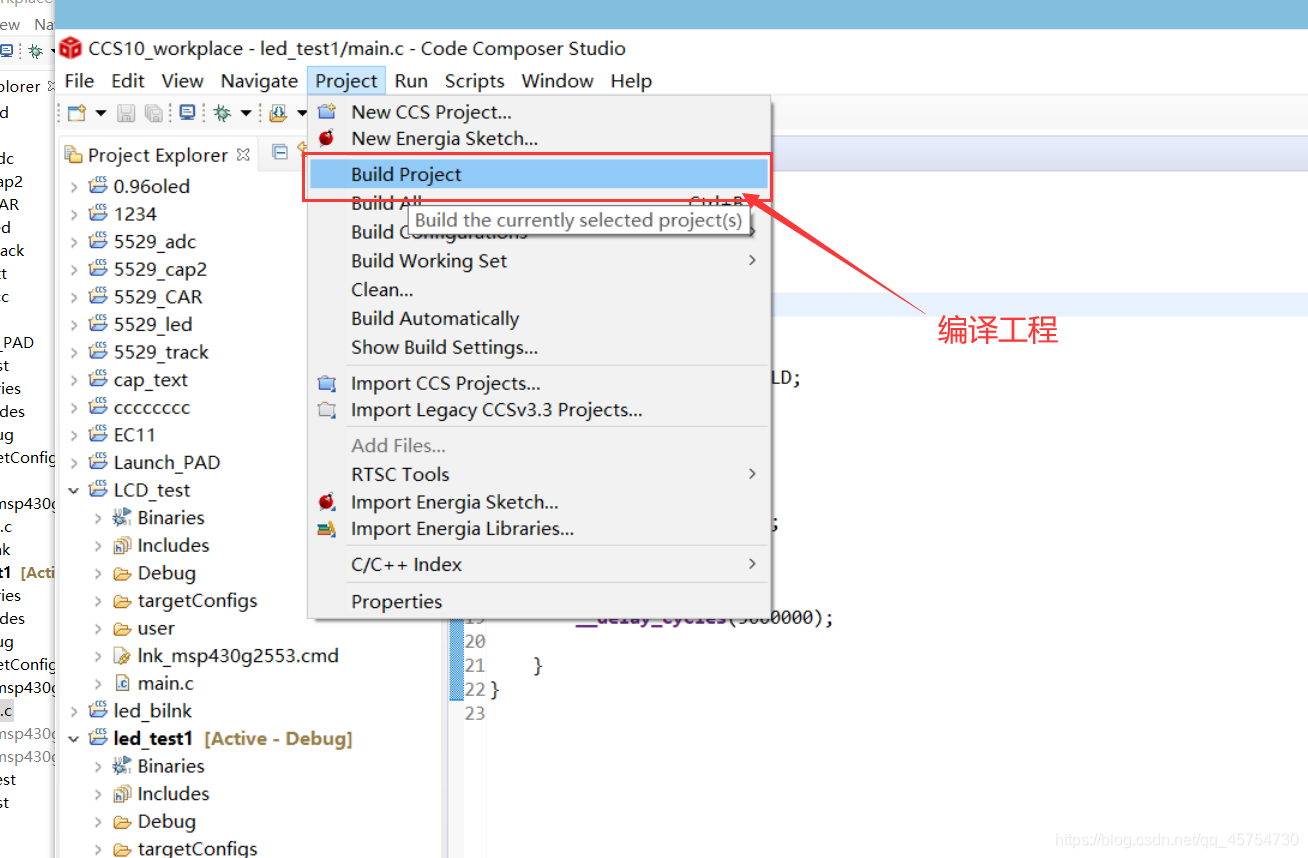Open C/C++ Index submenu

539,564
